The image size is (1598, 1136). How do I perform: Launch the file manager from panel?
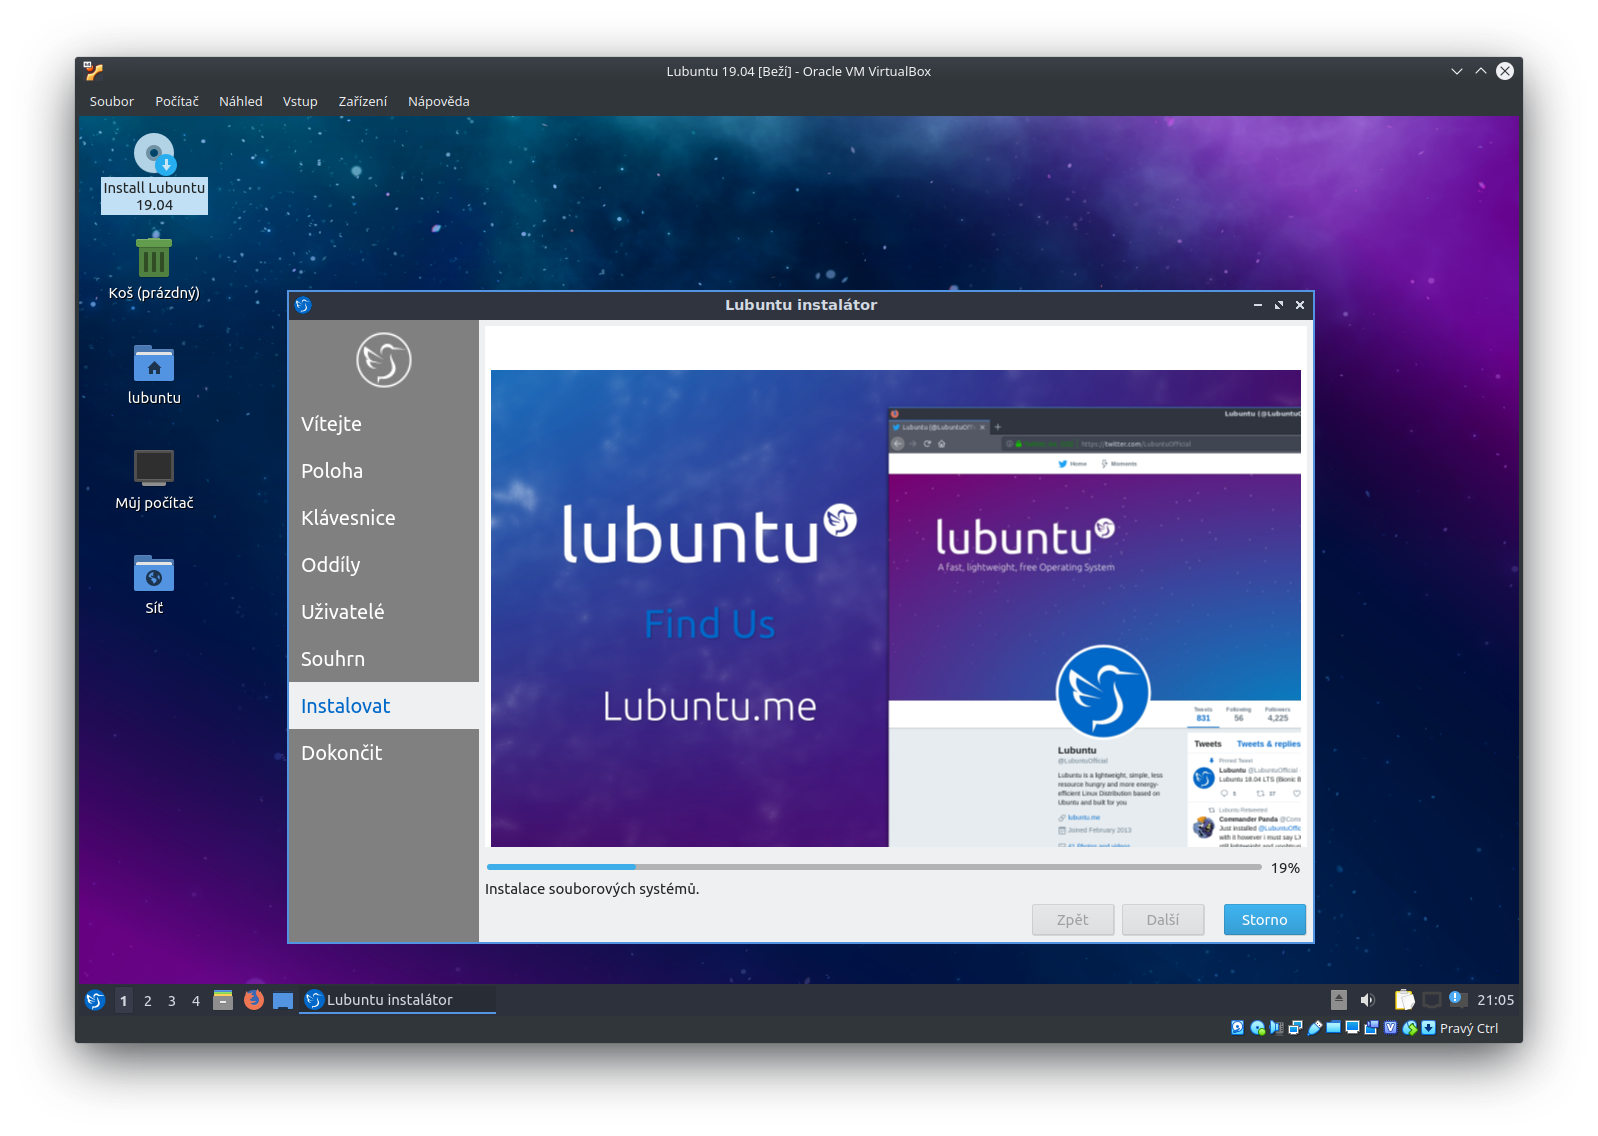tap(223, 1000)
